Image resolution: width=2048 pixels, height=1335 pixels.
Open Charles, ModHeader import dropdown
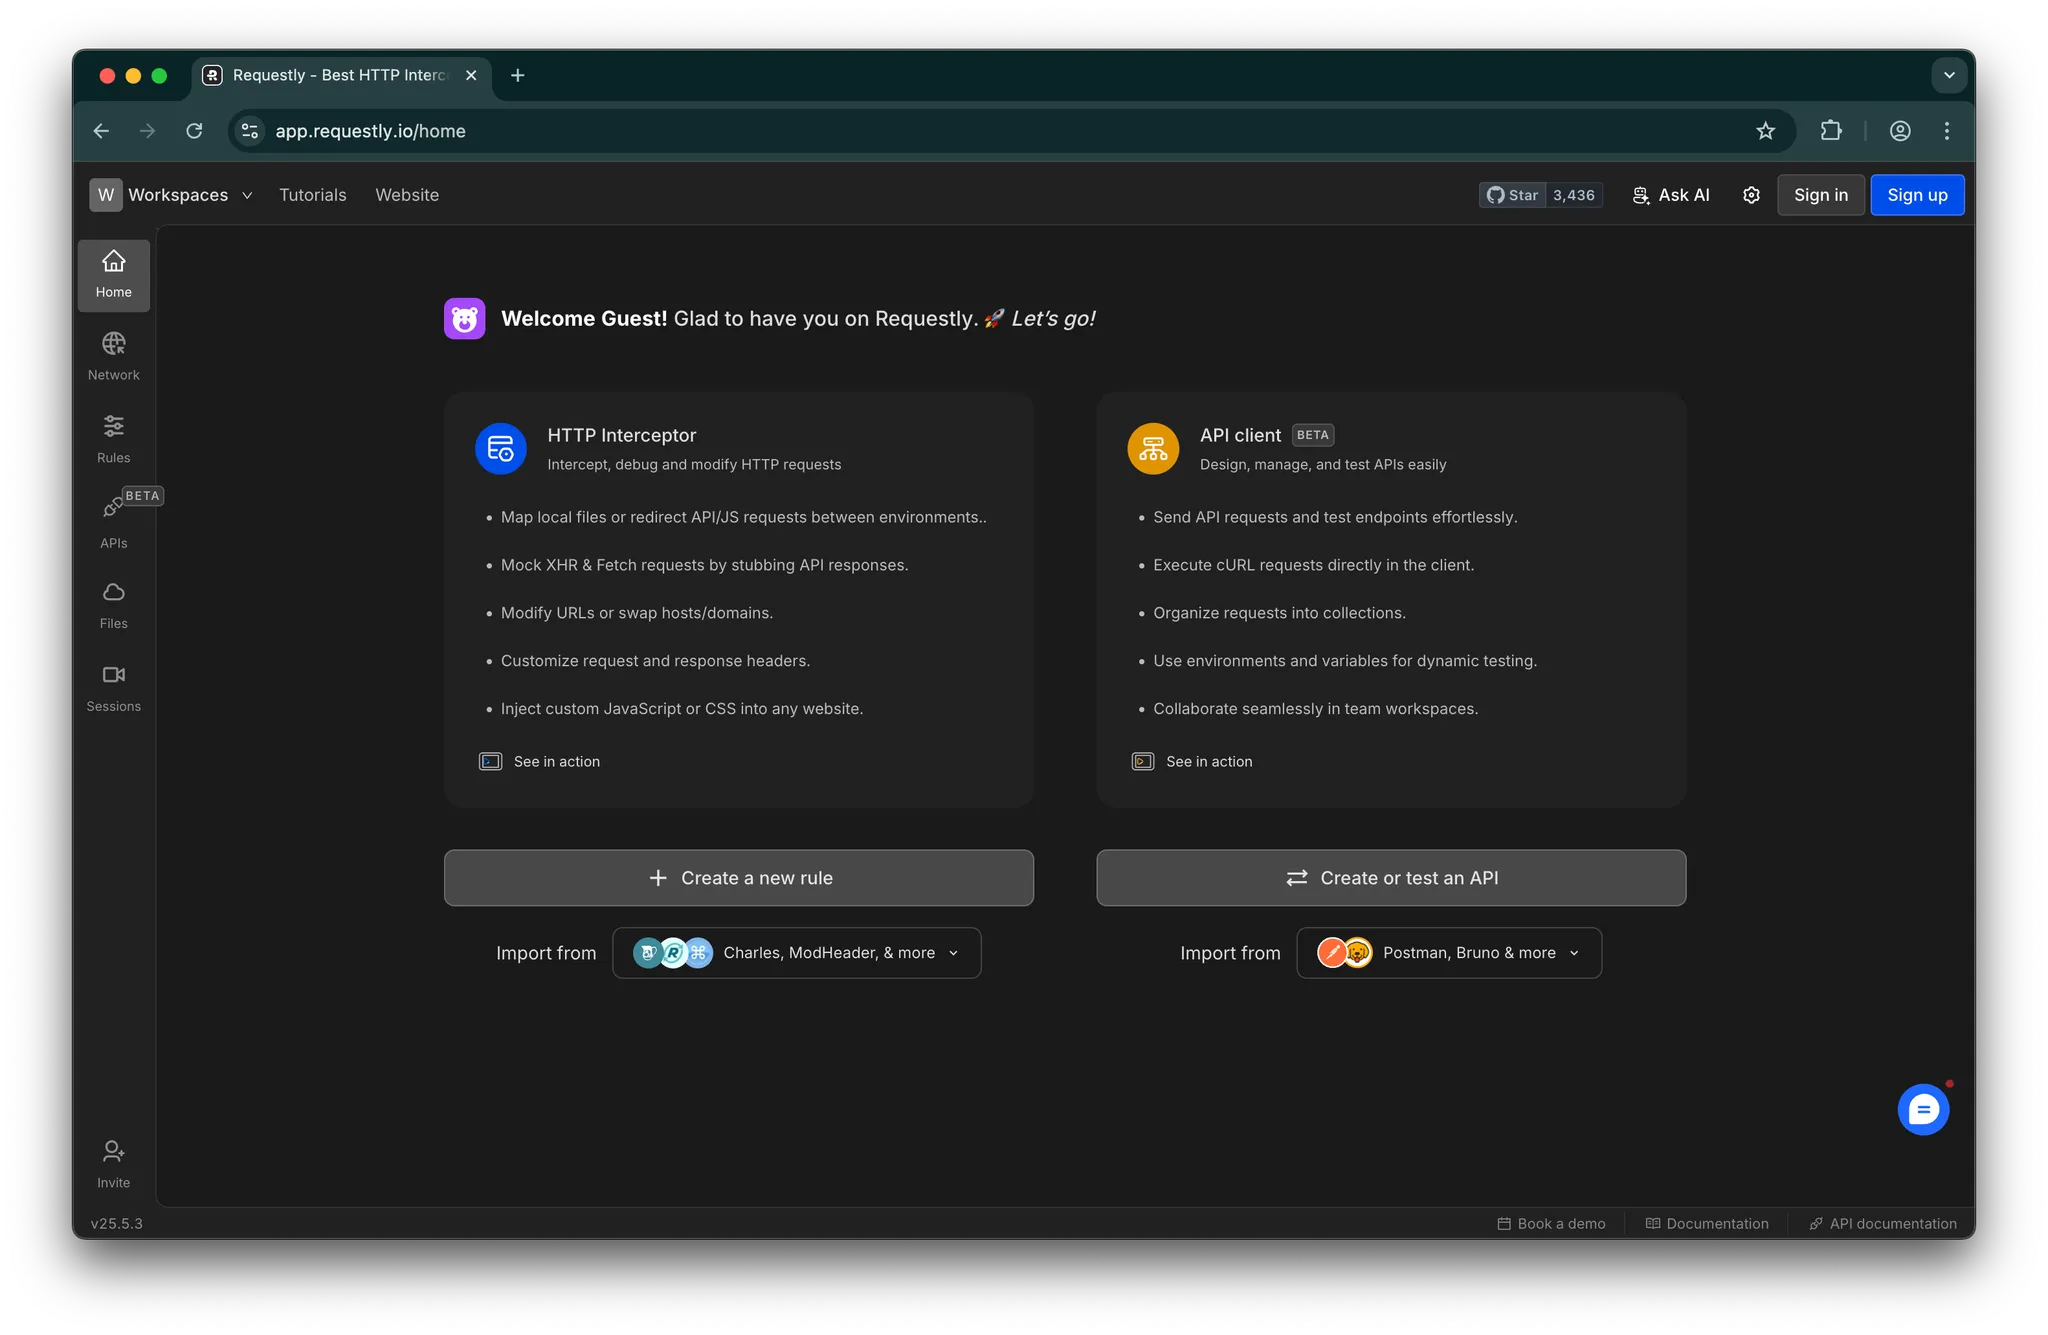pyautogui.click(x=796, y=953)
